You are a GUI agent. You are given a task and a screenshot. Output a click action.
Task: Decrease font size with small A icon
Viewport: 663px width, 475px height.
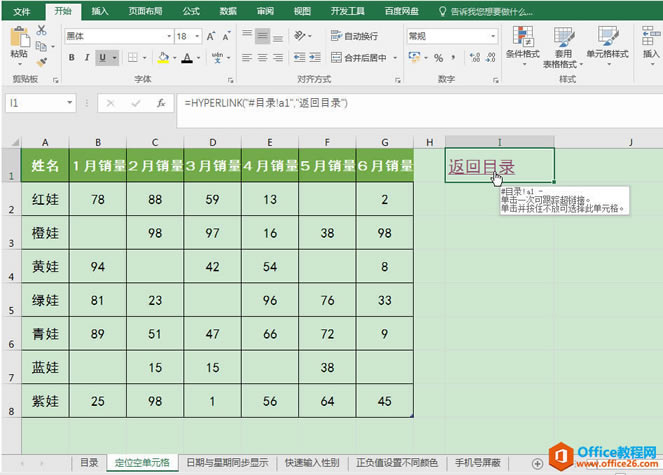click(226, 36)
